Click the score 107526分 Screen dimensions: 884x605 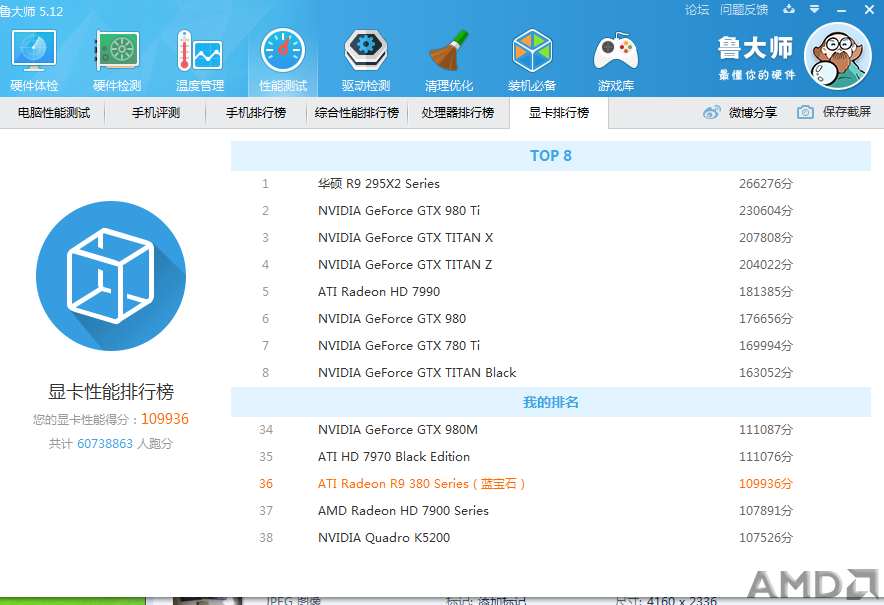click(766, 538)
